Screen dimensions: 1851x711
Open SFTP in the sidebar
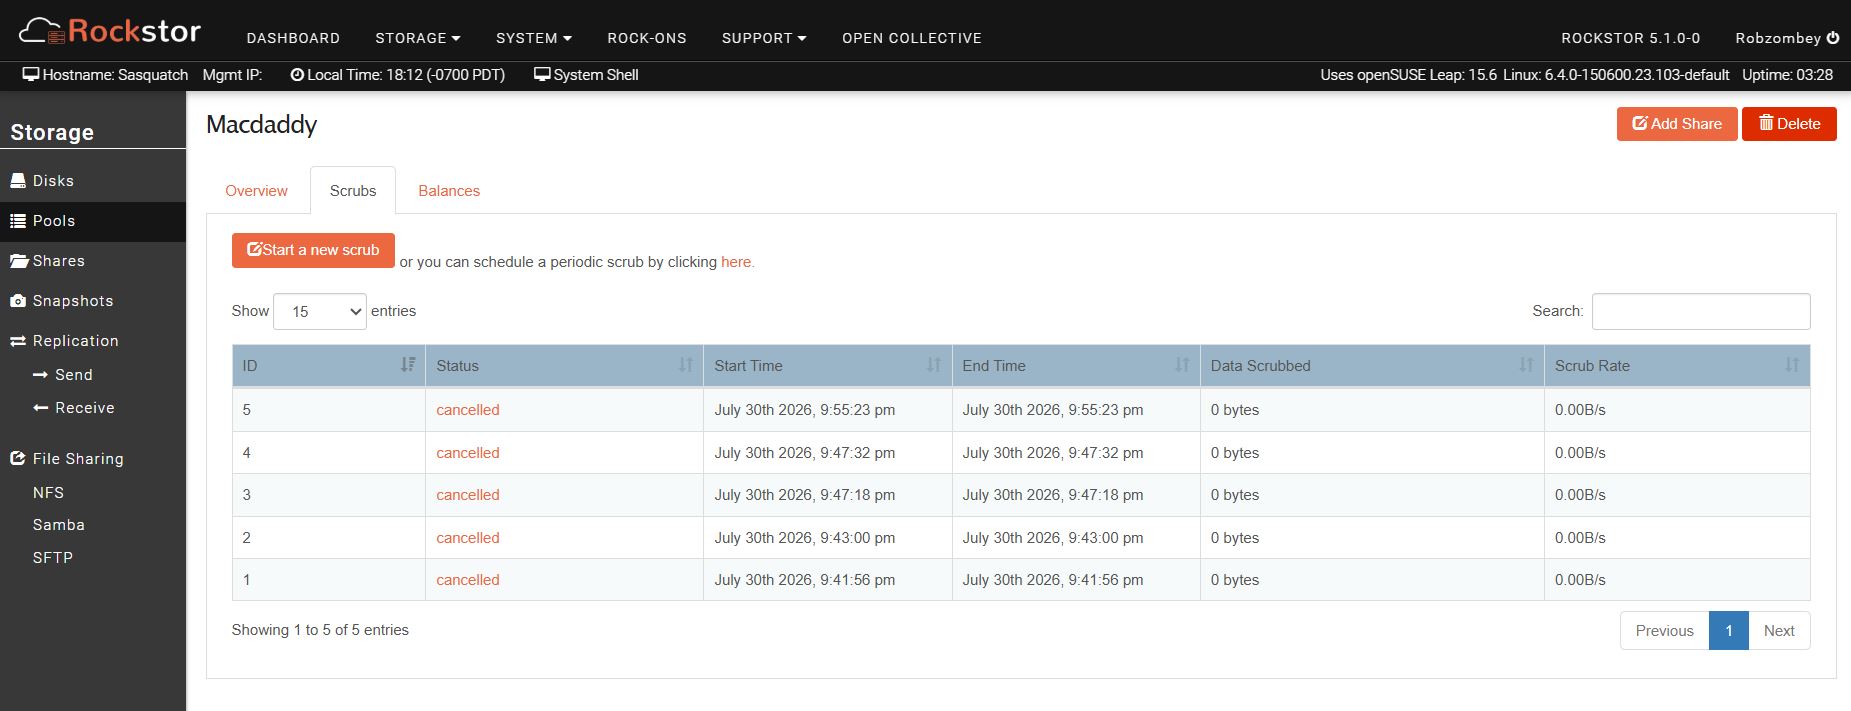click(x=52, y=558)
